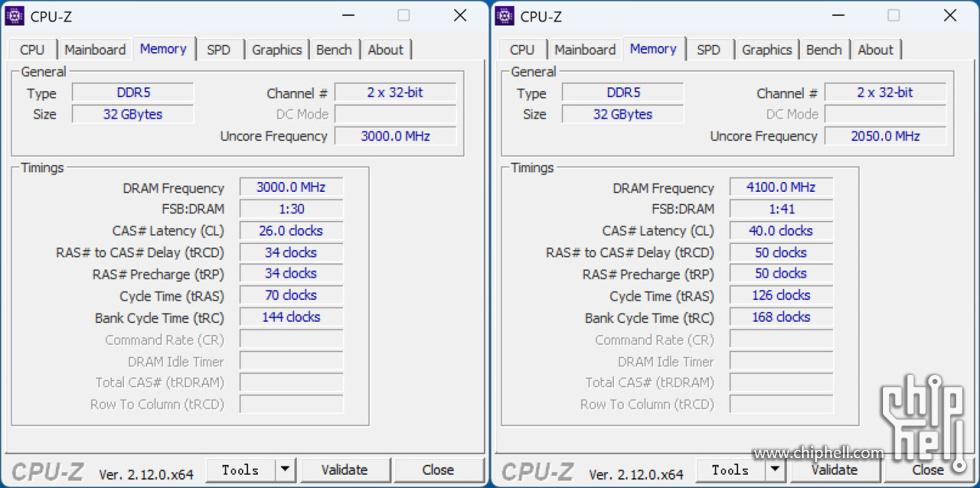Select Mainboard tab in right window

pyautogui.click(x=585, y=50)
